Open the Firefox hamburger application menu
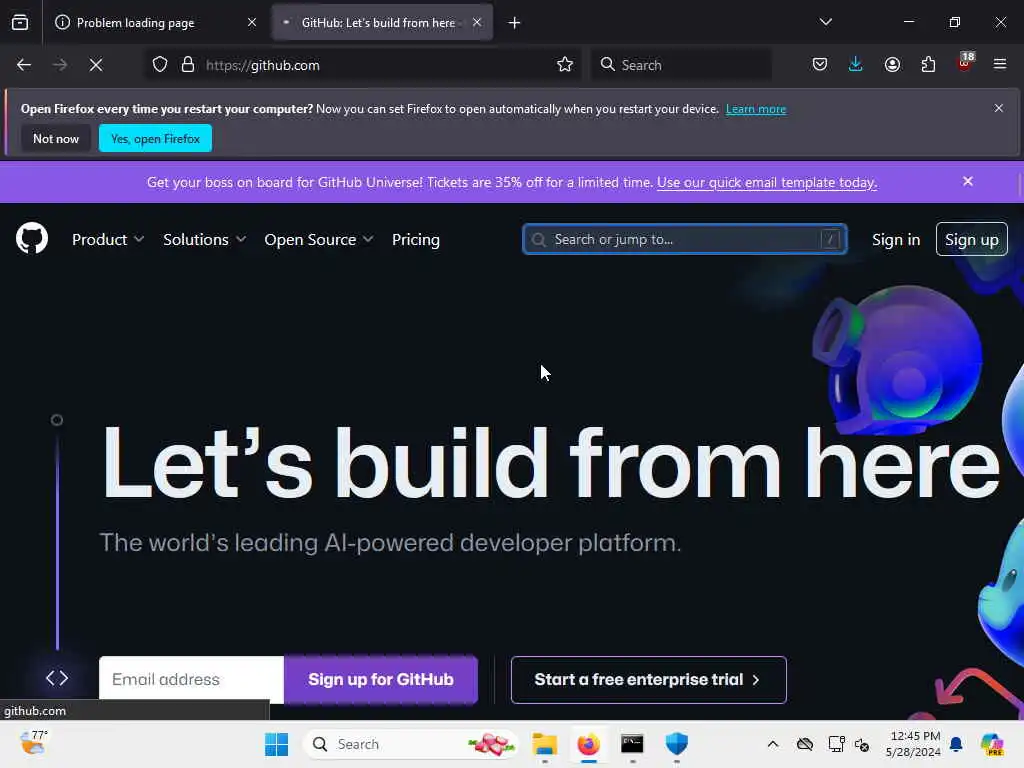This screenshot has height=768, width=1024. (1000, 64)
